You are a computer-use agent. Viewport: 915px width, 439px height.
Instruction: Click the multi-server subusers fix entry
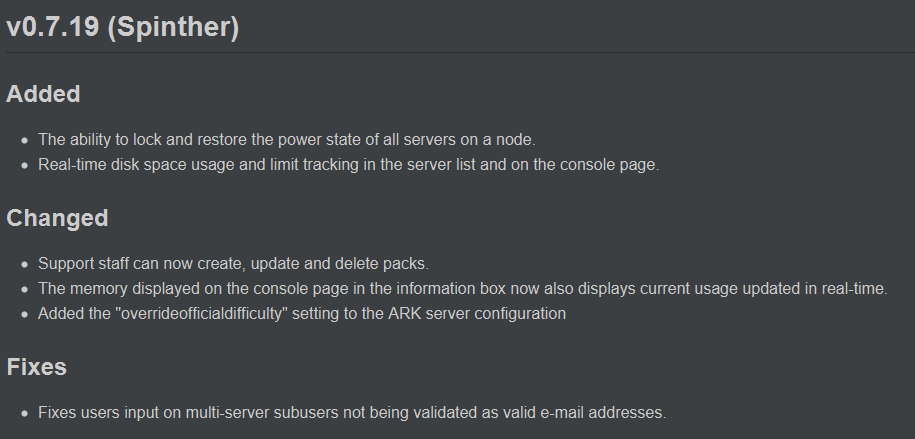coord(352,412)
